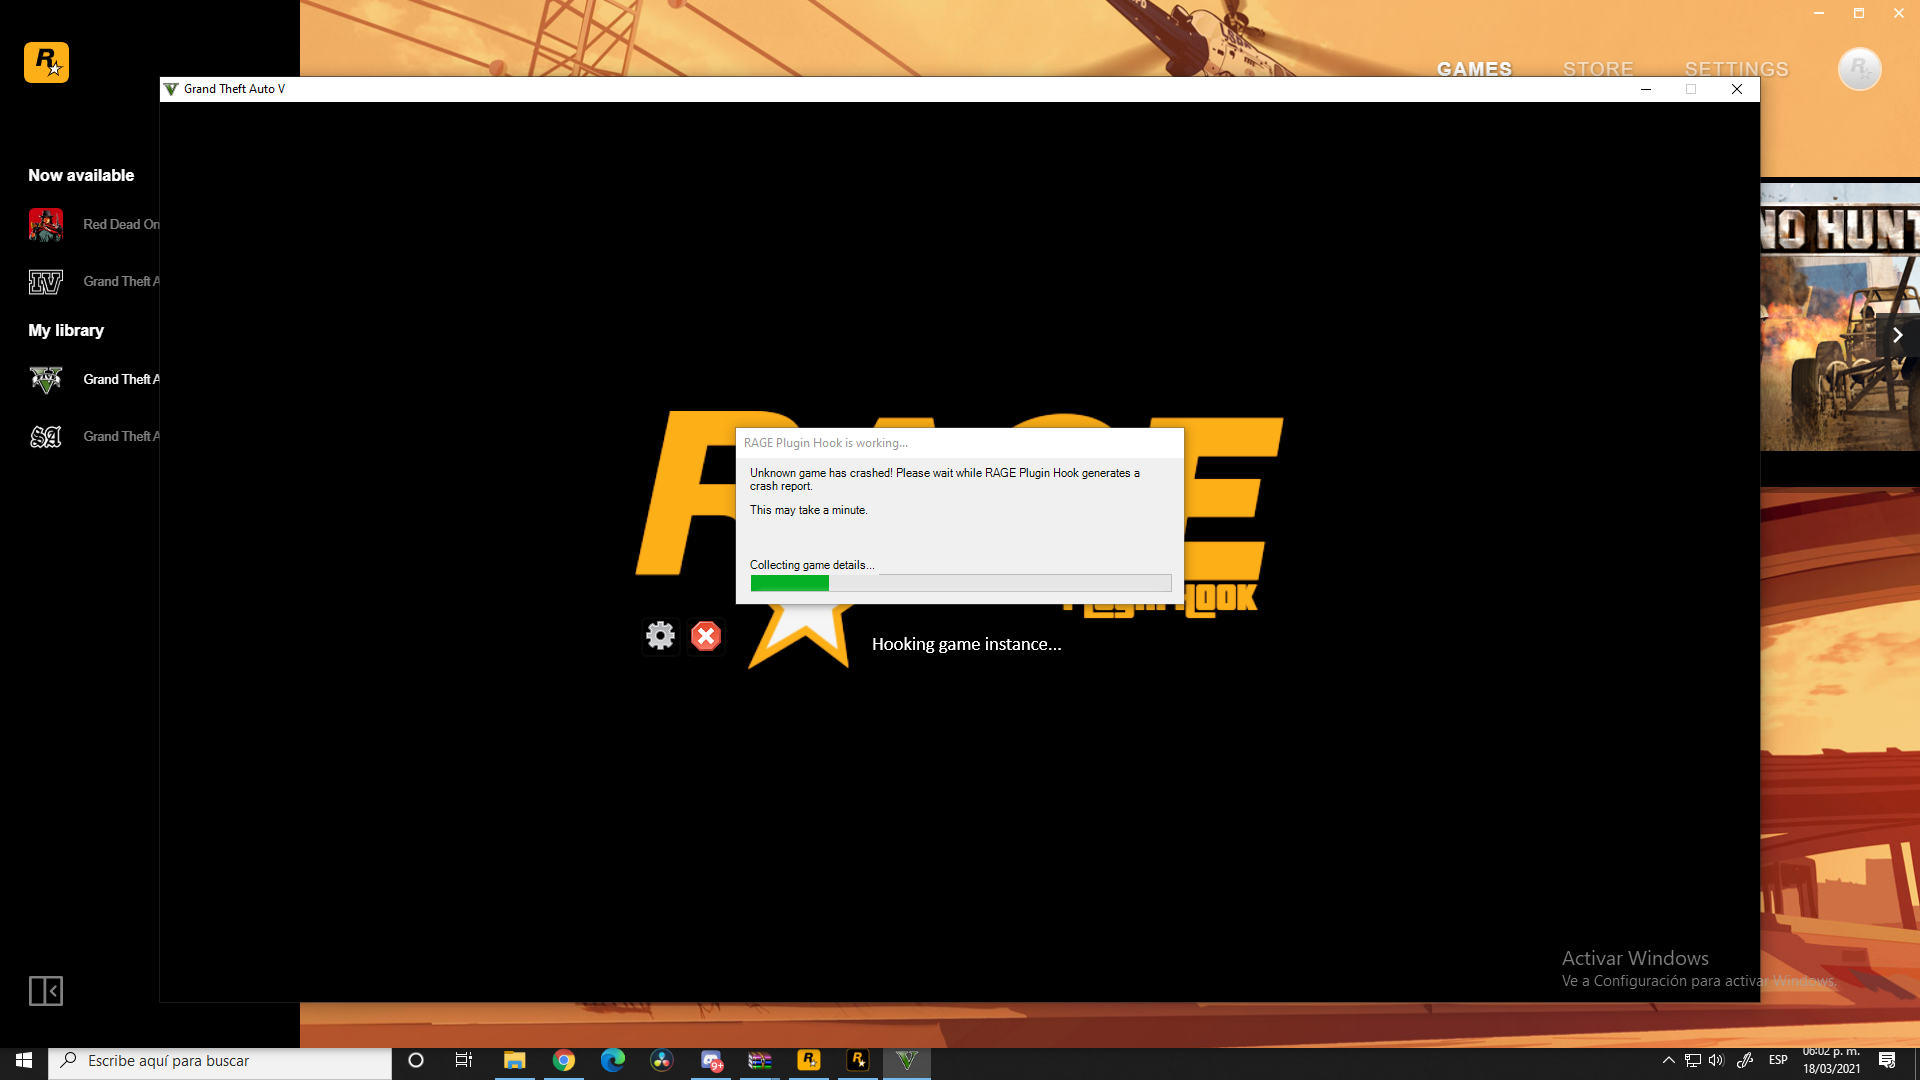Open Grand Theft Auto V from My library
Image resolution: width=1920 pixels, height=1080 pixels.
pyautogui.click(x=95, y=380)
